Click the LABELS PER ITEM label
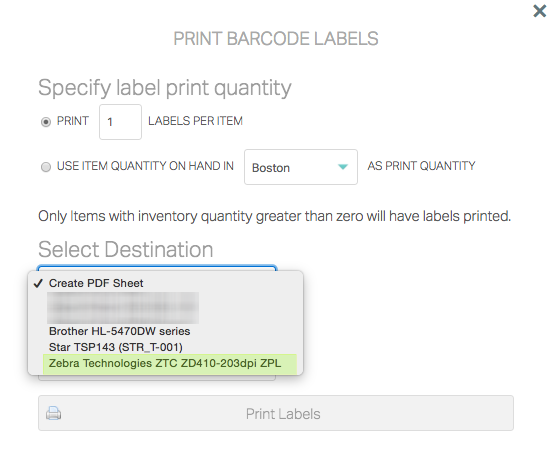 [x=195, y=121]
